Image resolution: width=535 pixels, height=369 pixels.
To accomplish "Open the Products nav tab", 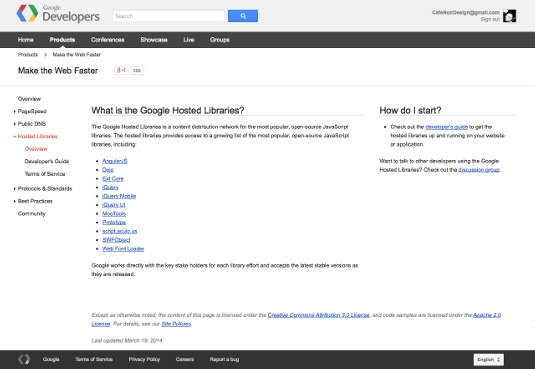I will coord(62,40).
